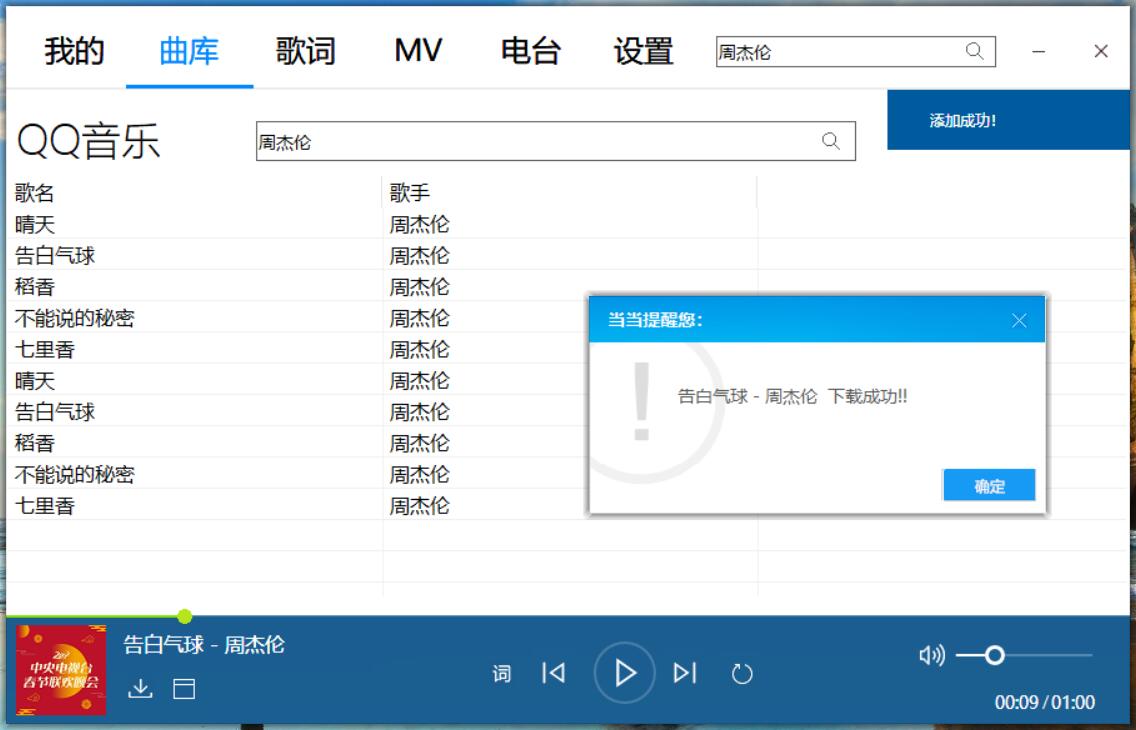Open the 电台 tab
Viewport: 1136px width, 730px height.
point(531,51)
